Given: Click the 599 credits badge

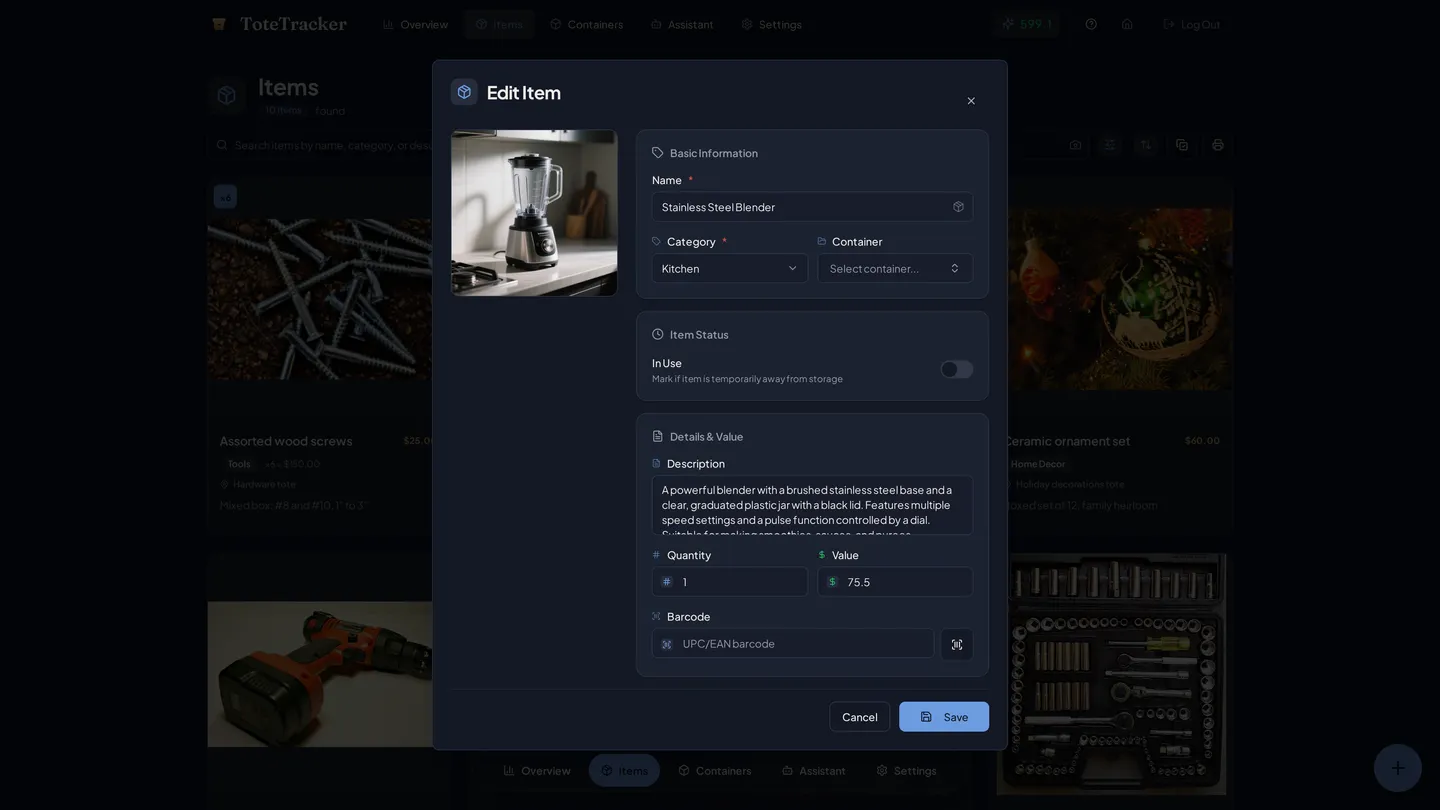Looking at the screenshot, I should [x=1027, y=24].
